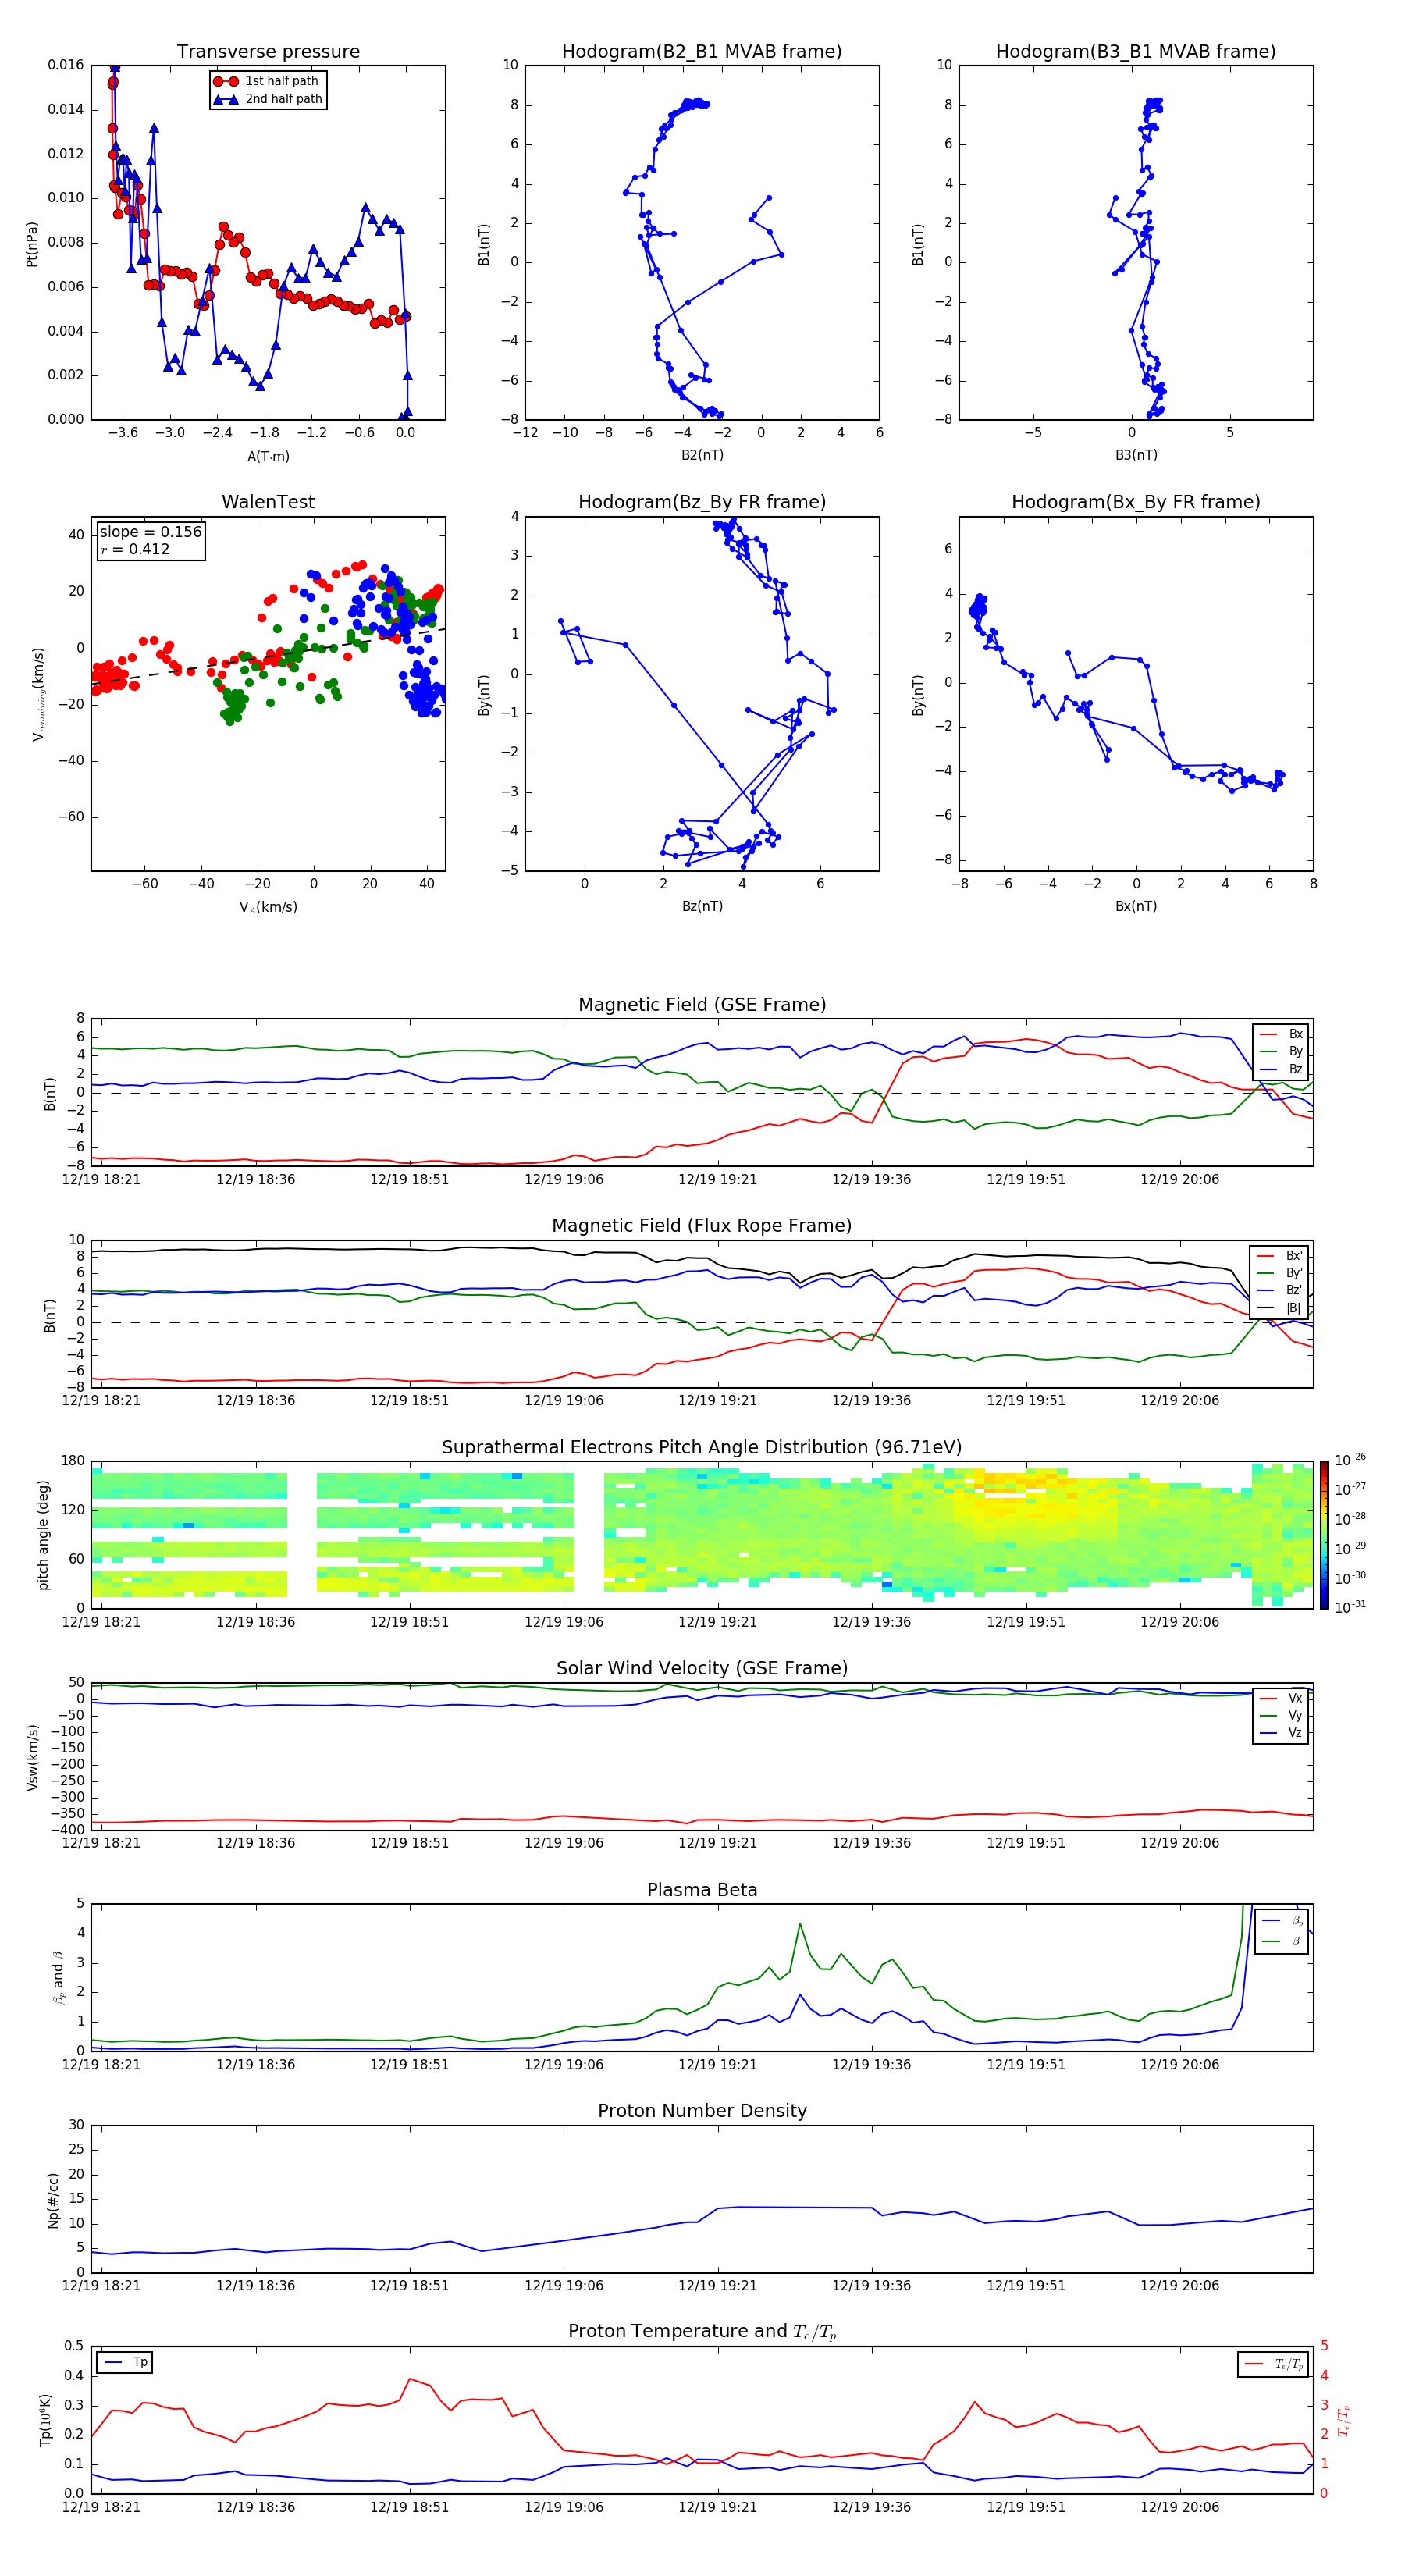Click the 'Solar Wind Velocity (GSE Frame)' title
The height and width of the screenshot is (2576, 1405).
[702, 1669]
